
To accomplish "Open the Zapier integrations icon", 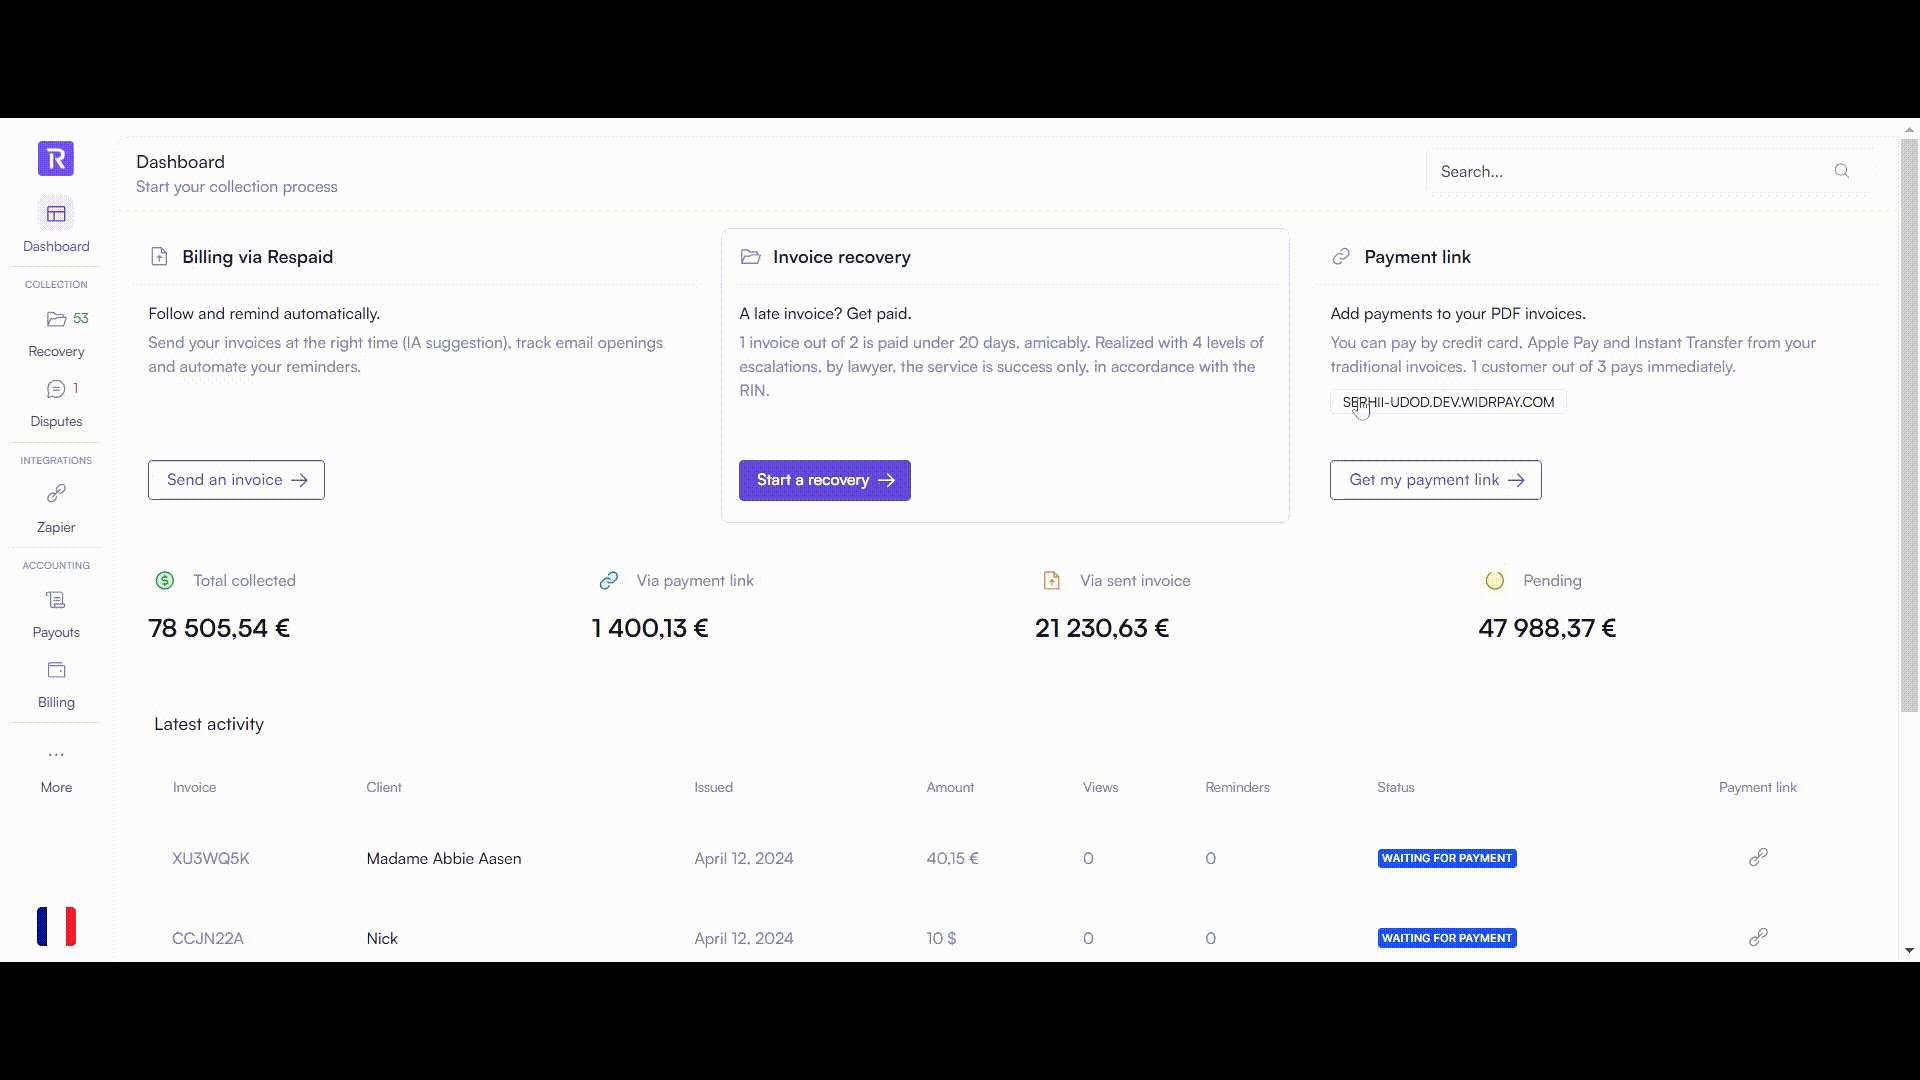I will [x=55, y=493].
